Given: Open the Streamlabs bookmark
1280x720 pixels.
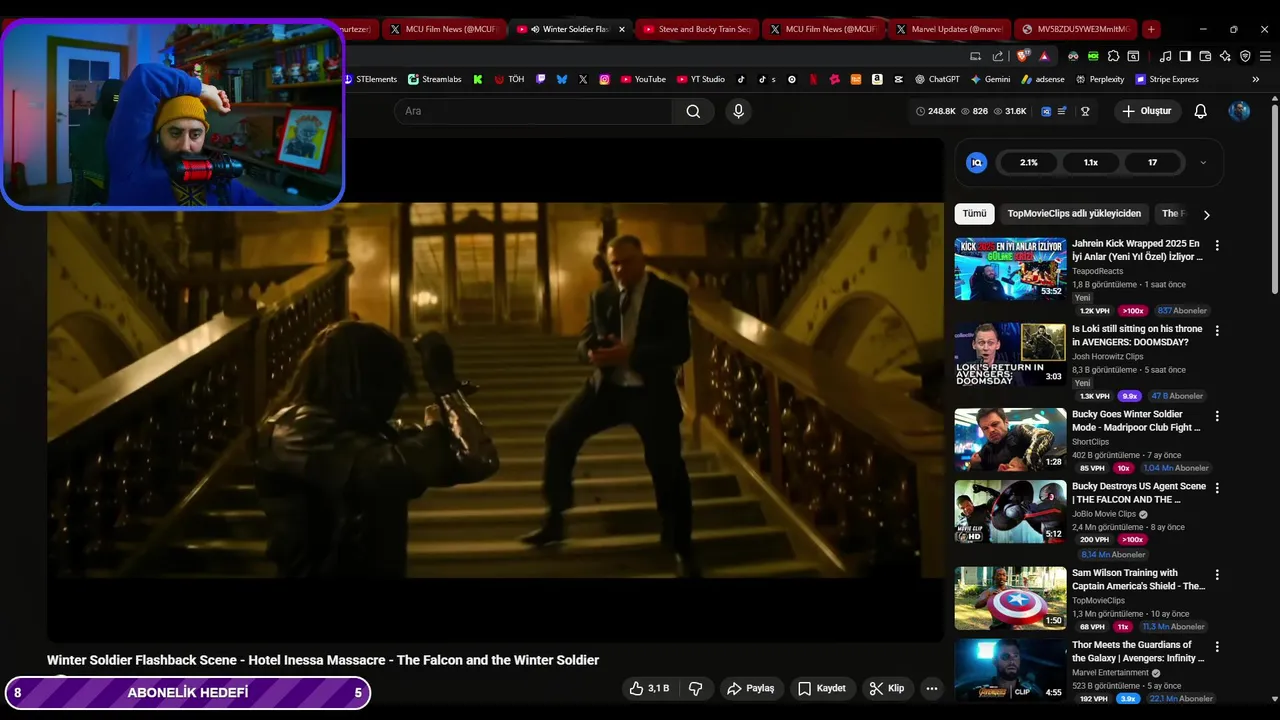Looking at the screenshot, I should click(435, 79).
